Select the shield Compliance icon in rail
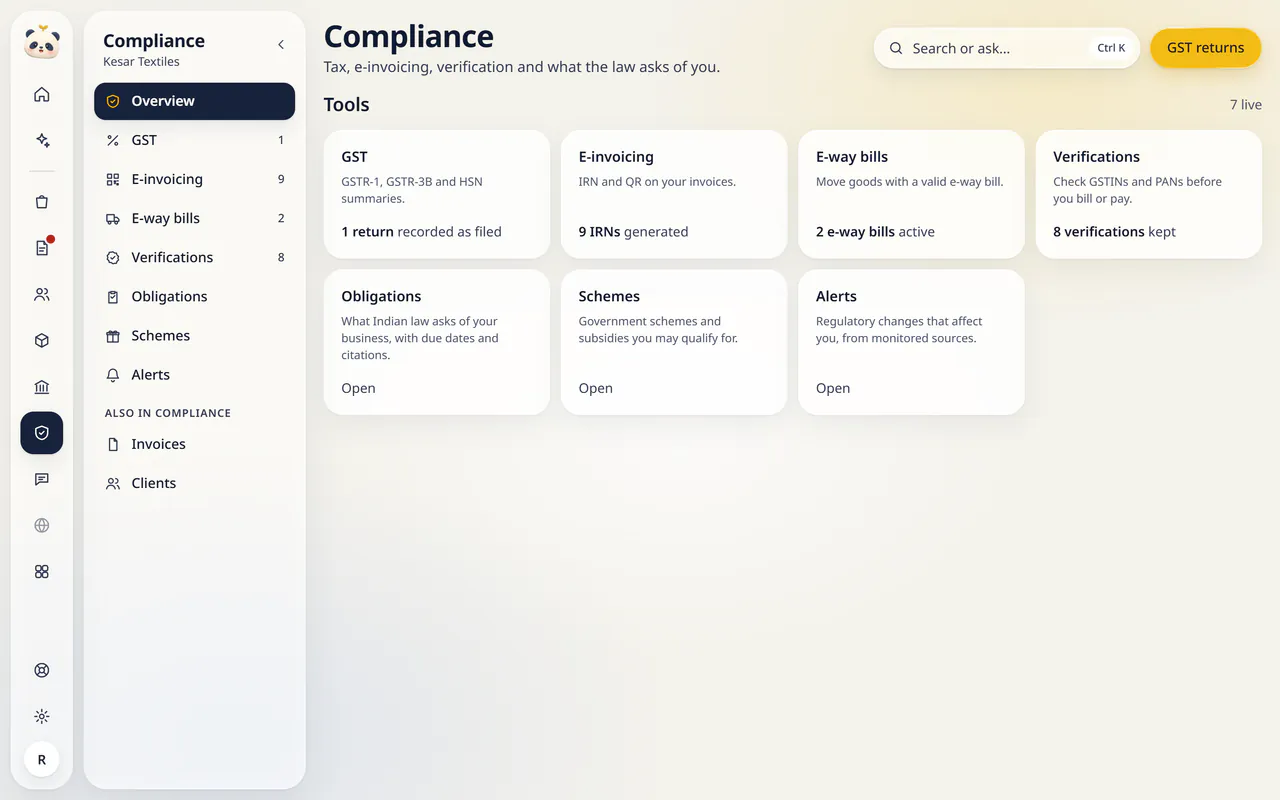The width and height of the screenshot is (1280, 800). pos(42,433)
